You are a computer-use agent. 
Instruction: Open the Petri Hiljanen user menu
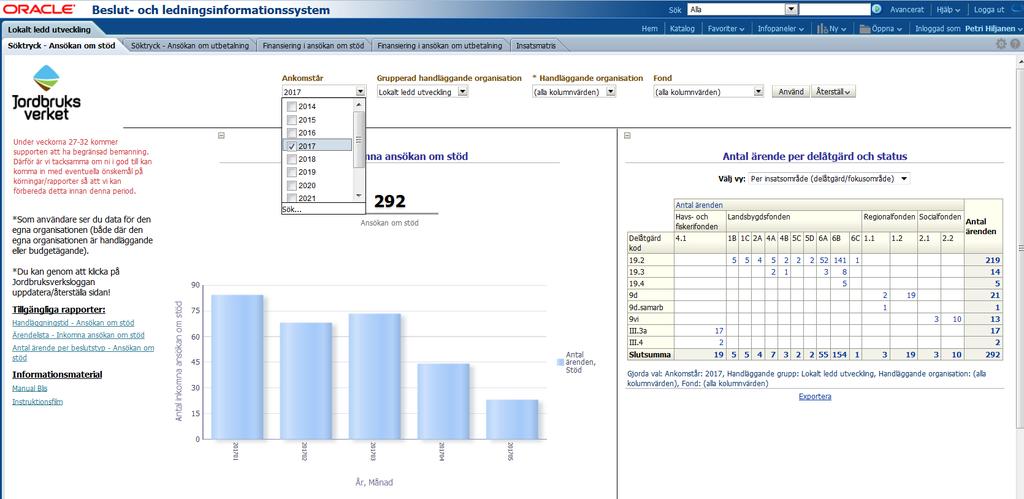(993, 29)
